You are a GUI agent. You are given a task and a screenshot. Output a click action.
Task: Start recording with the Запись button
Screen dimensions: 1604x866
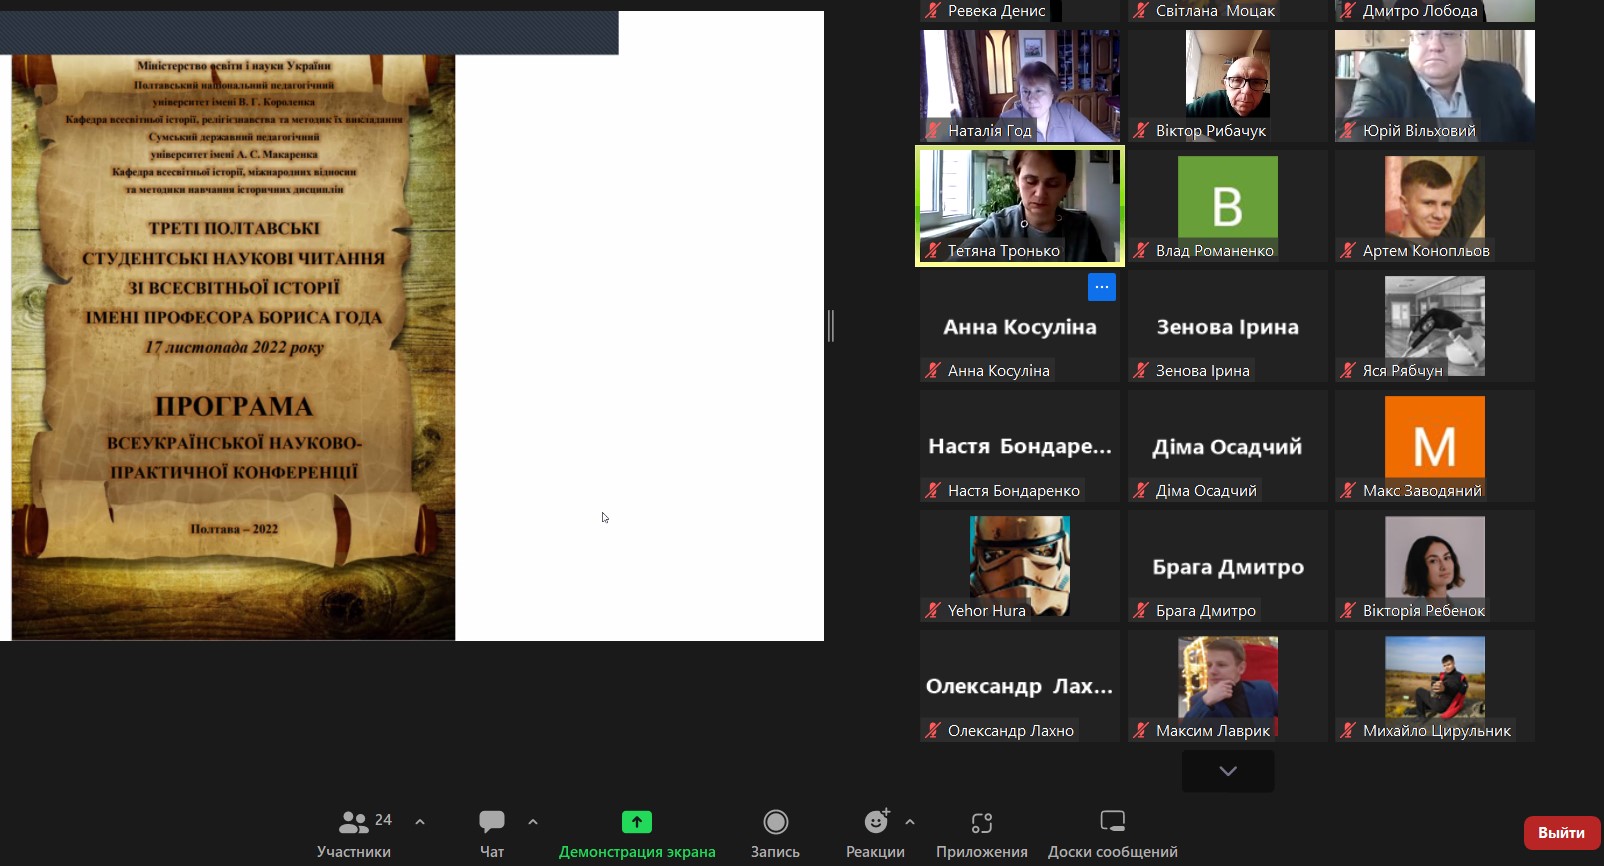[775, 833]
